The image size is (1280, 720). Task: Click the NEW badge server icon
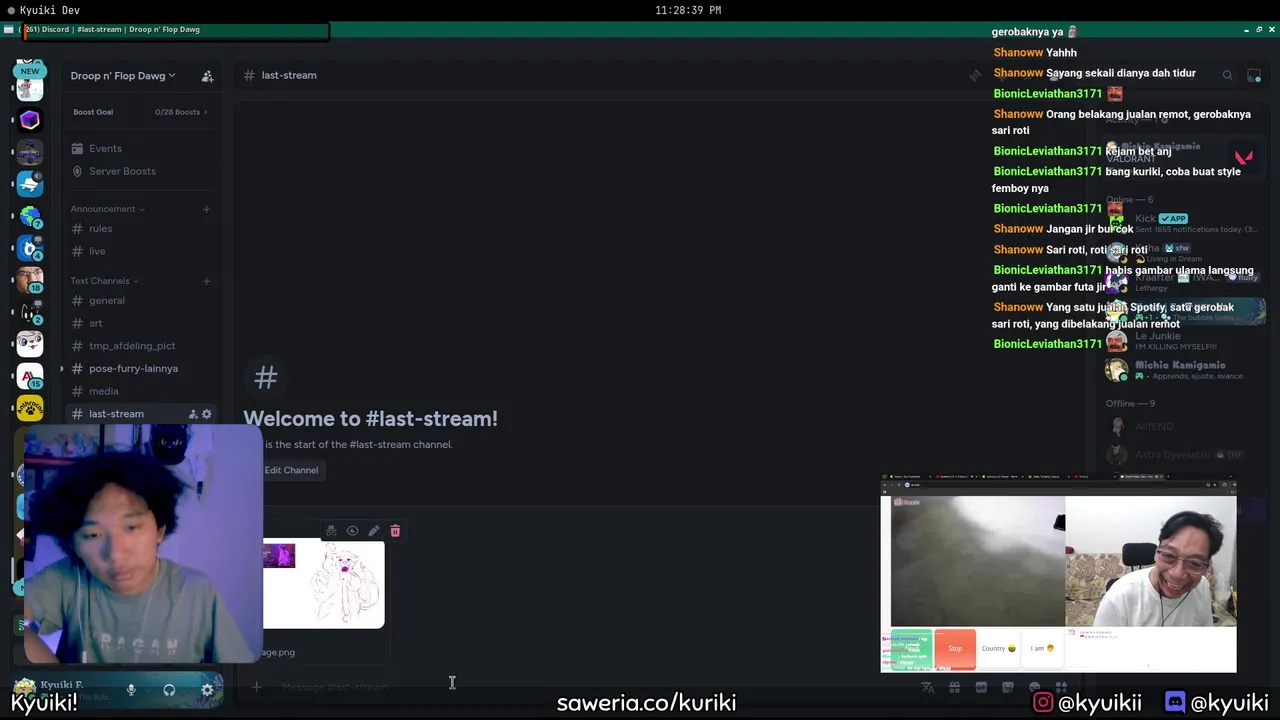pos(30,84)
